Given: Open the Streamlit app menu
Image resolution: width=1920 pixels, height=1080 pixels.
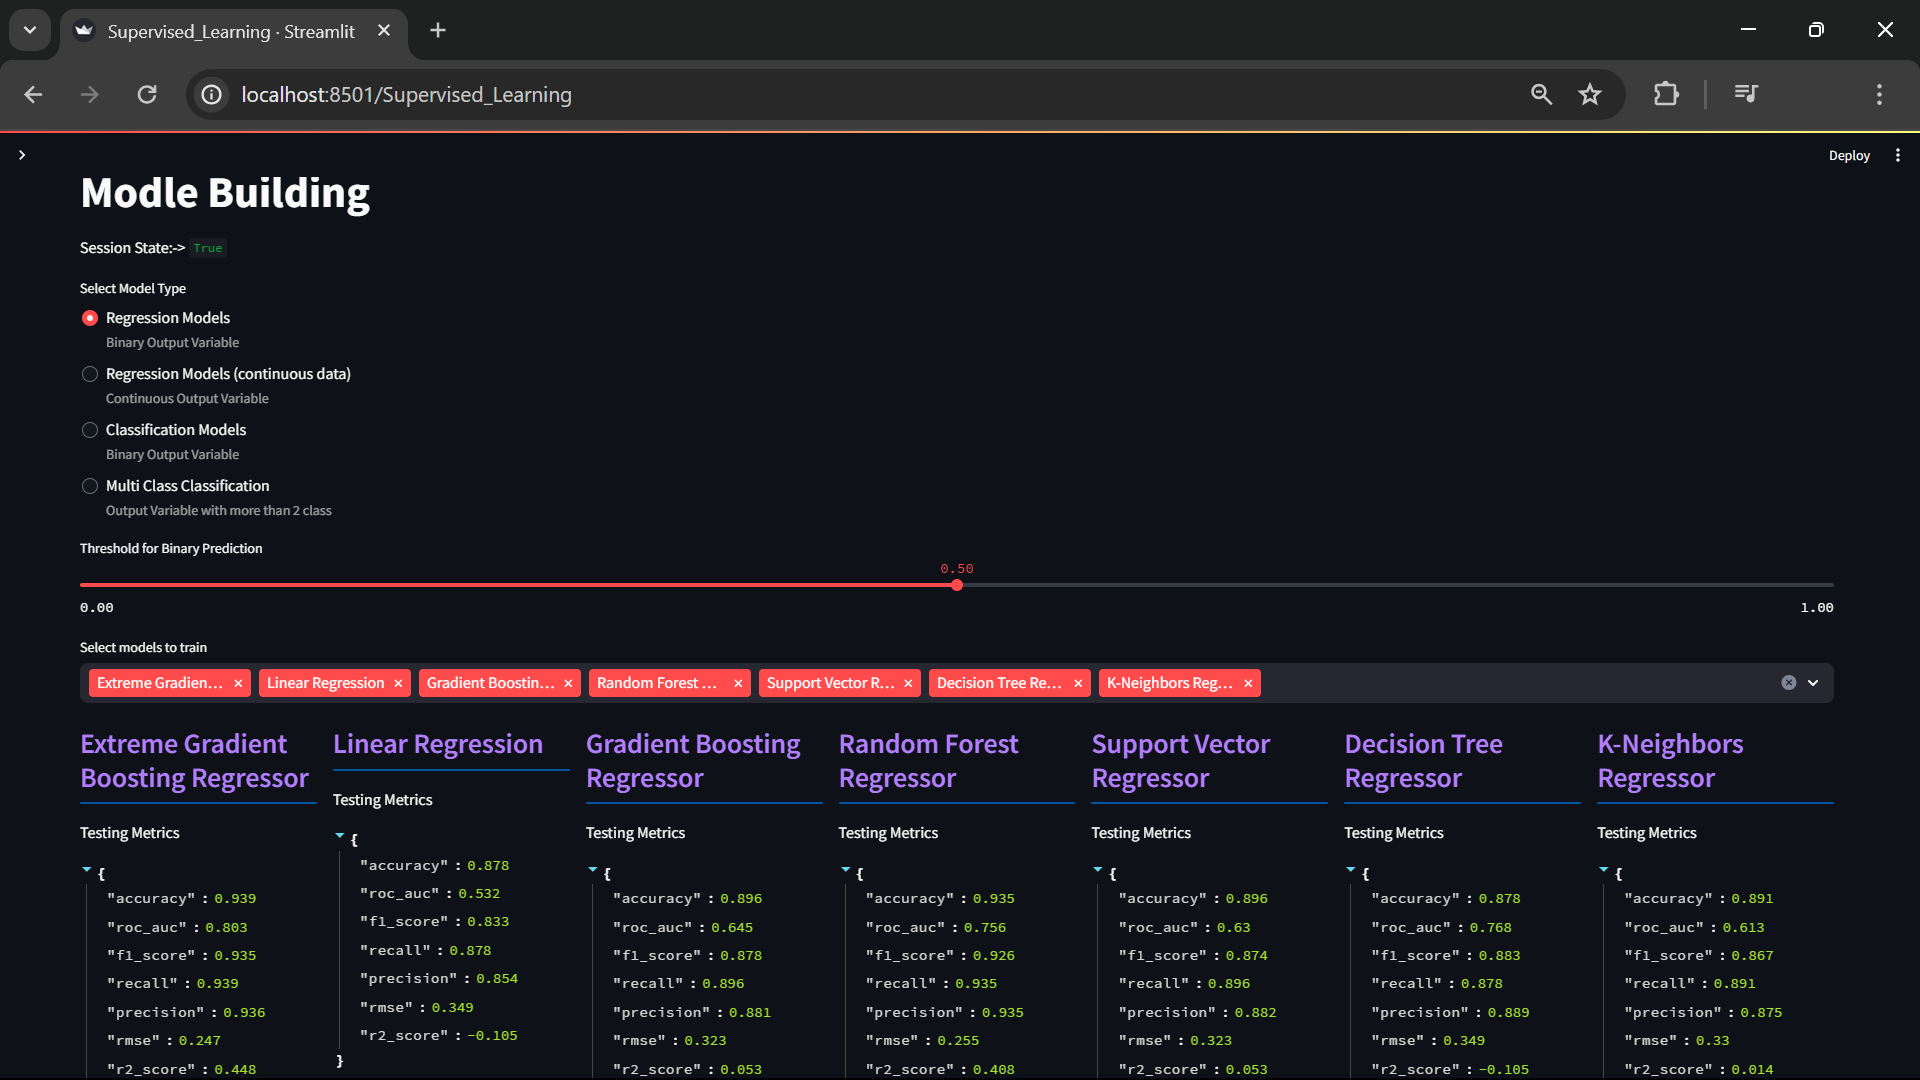Looking at the screenshot, I should pos(1899,155).
